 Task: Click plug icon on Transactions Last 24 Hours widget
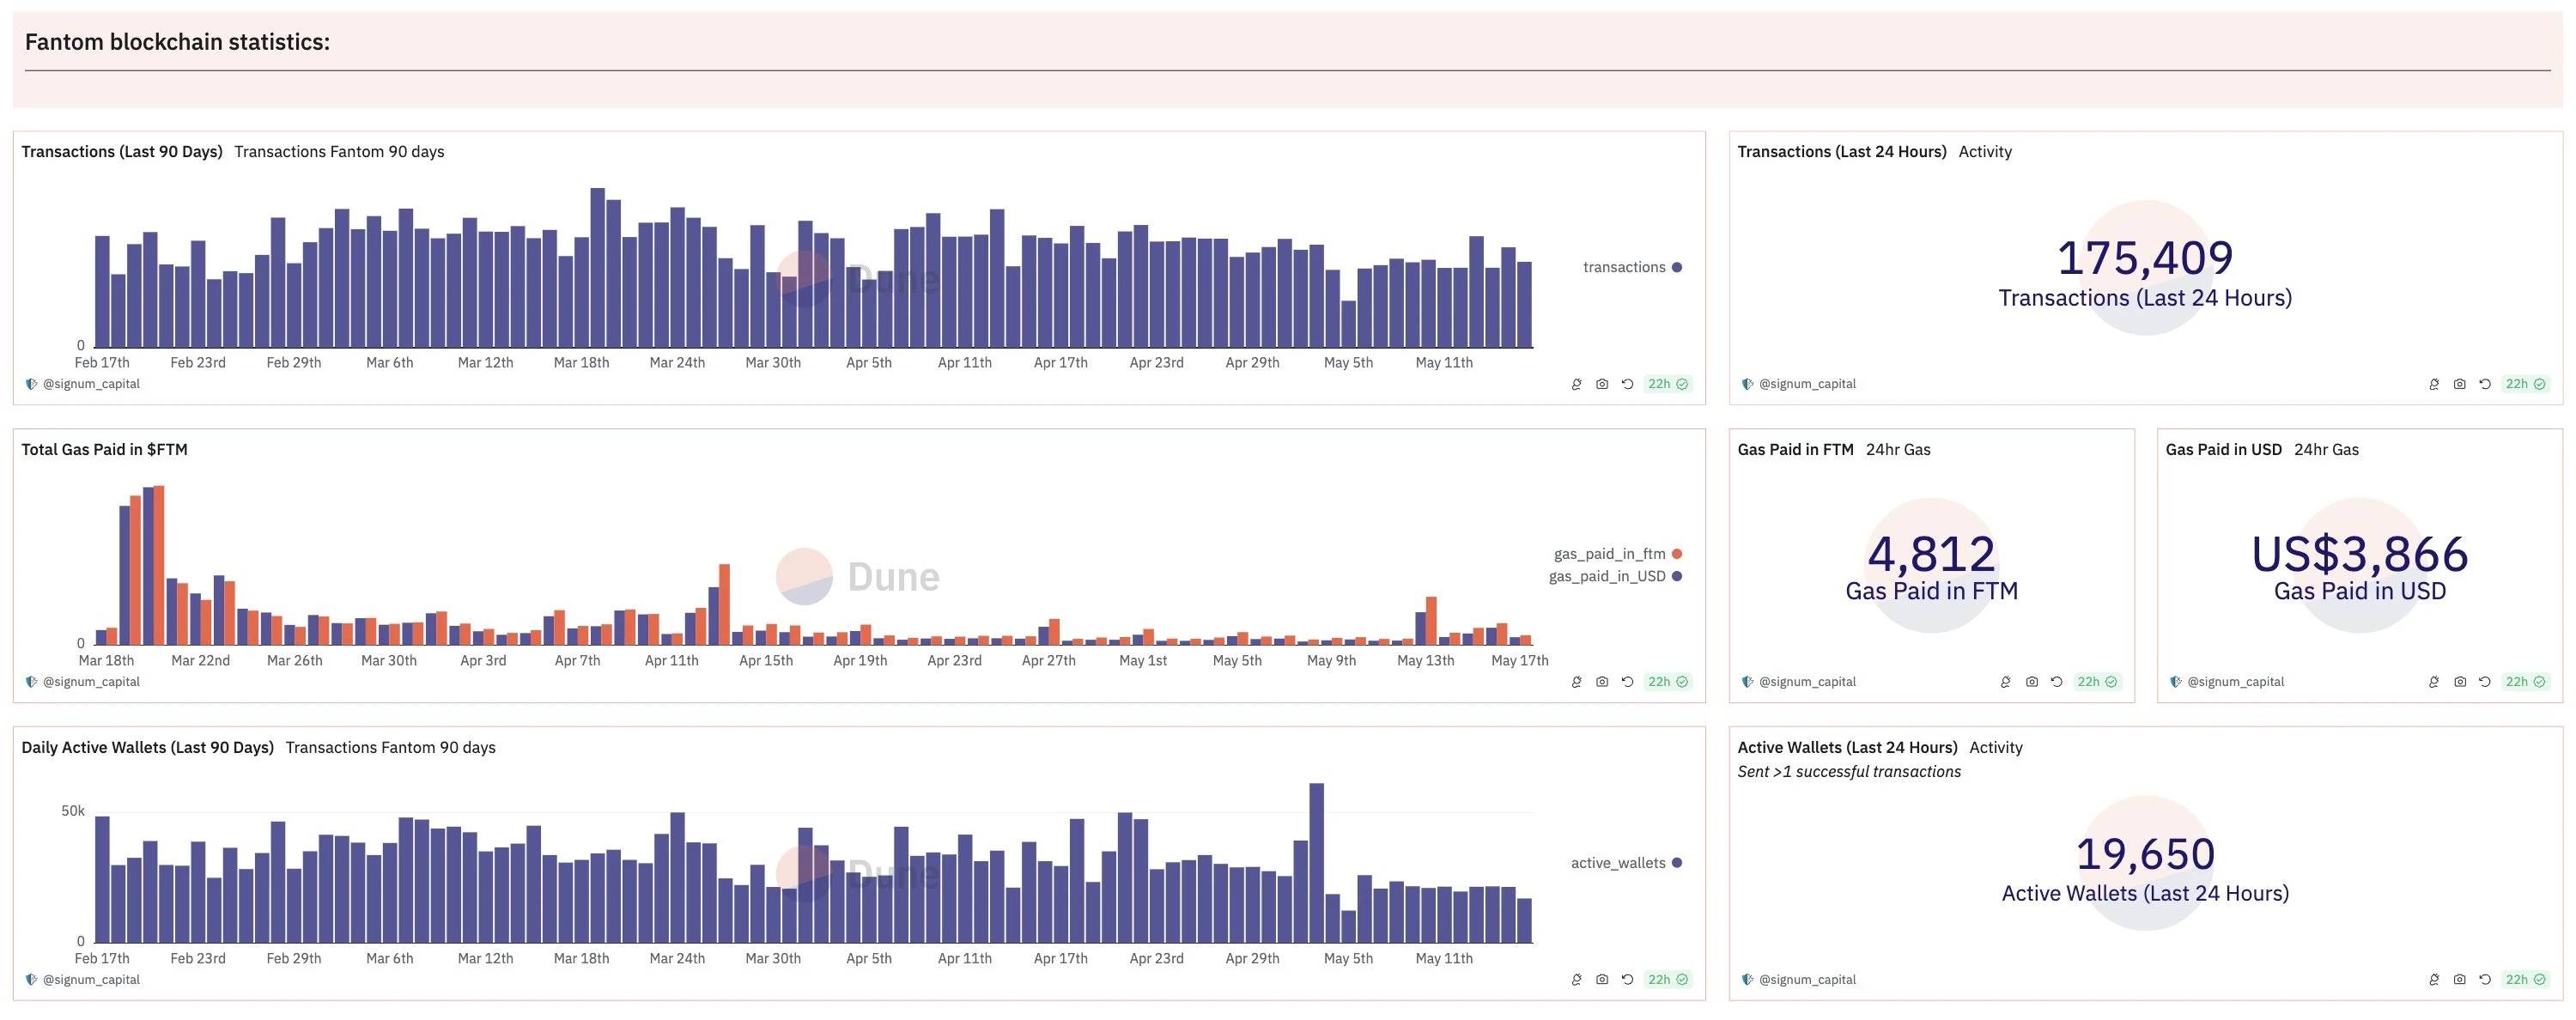click(x=2434, y=384)
